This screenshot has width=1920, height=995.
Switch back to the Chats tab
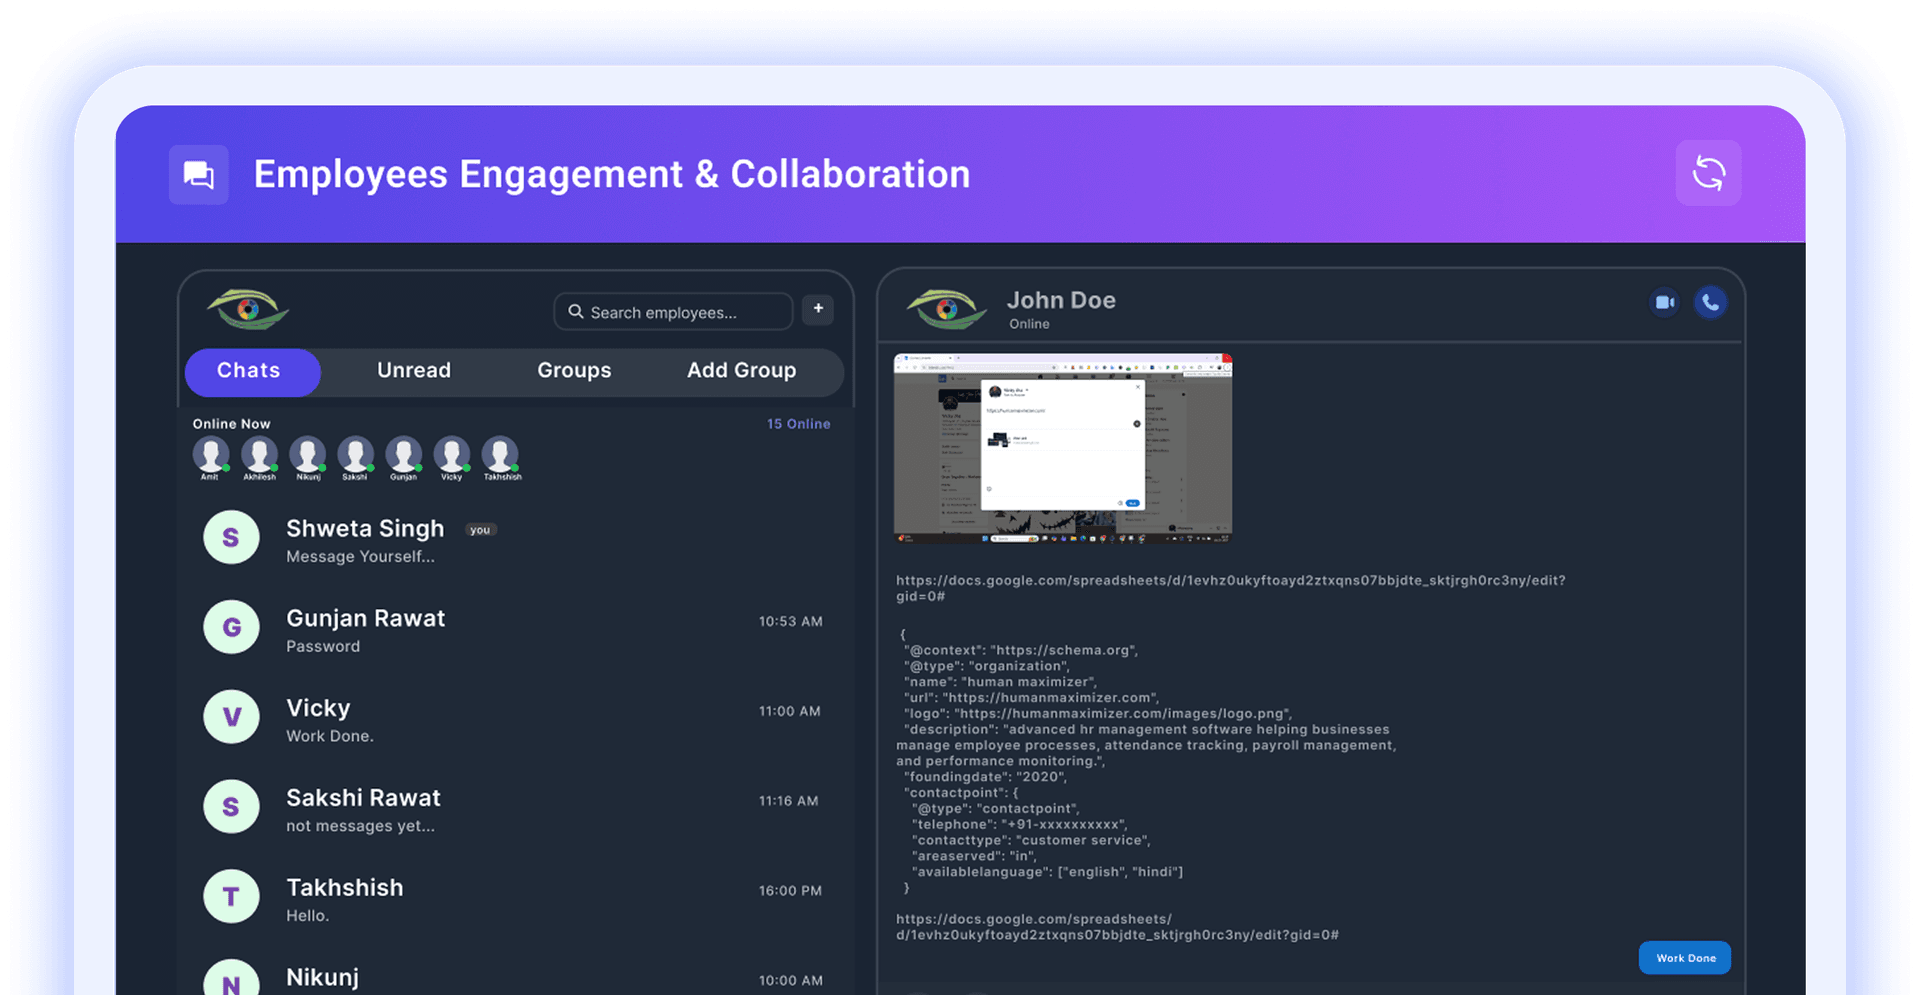251,371
